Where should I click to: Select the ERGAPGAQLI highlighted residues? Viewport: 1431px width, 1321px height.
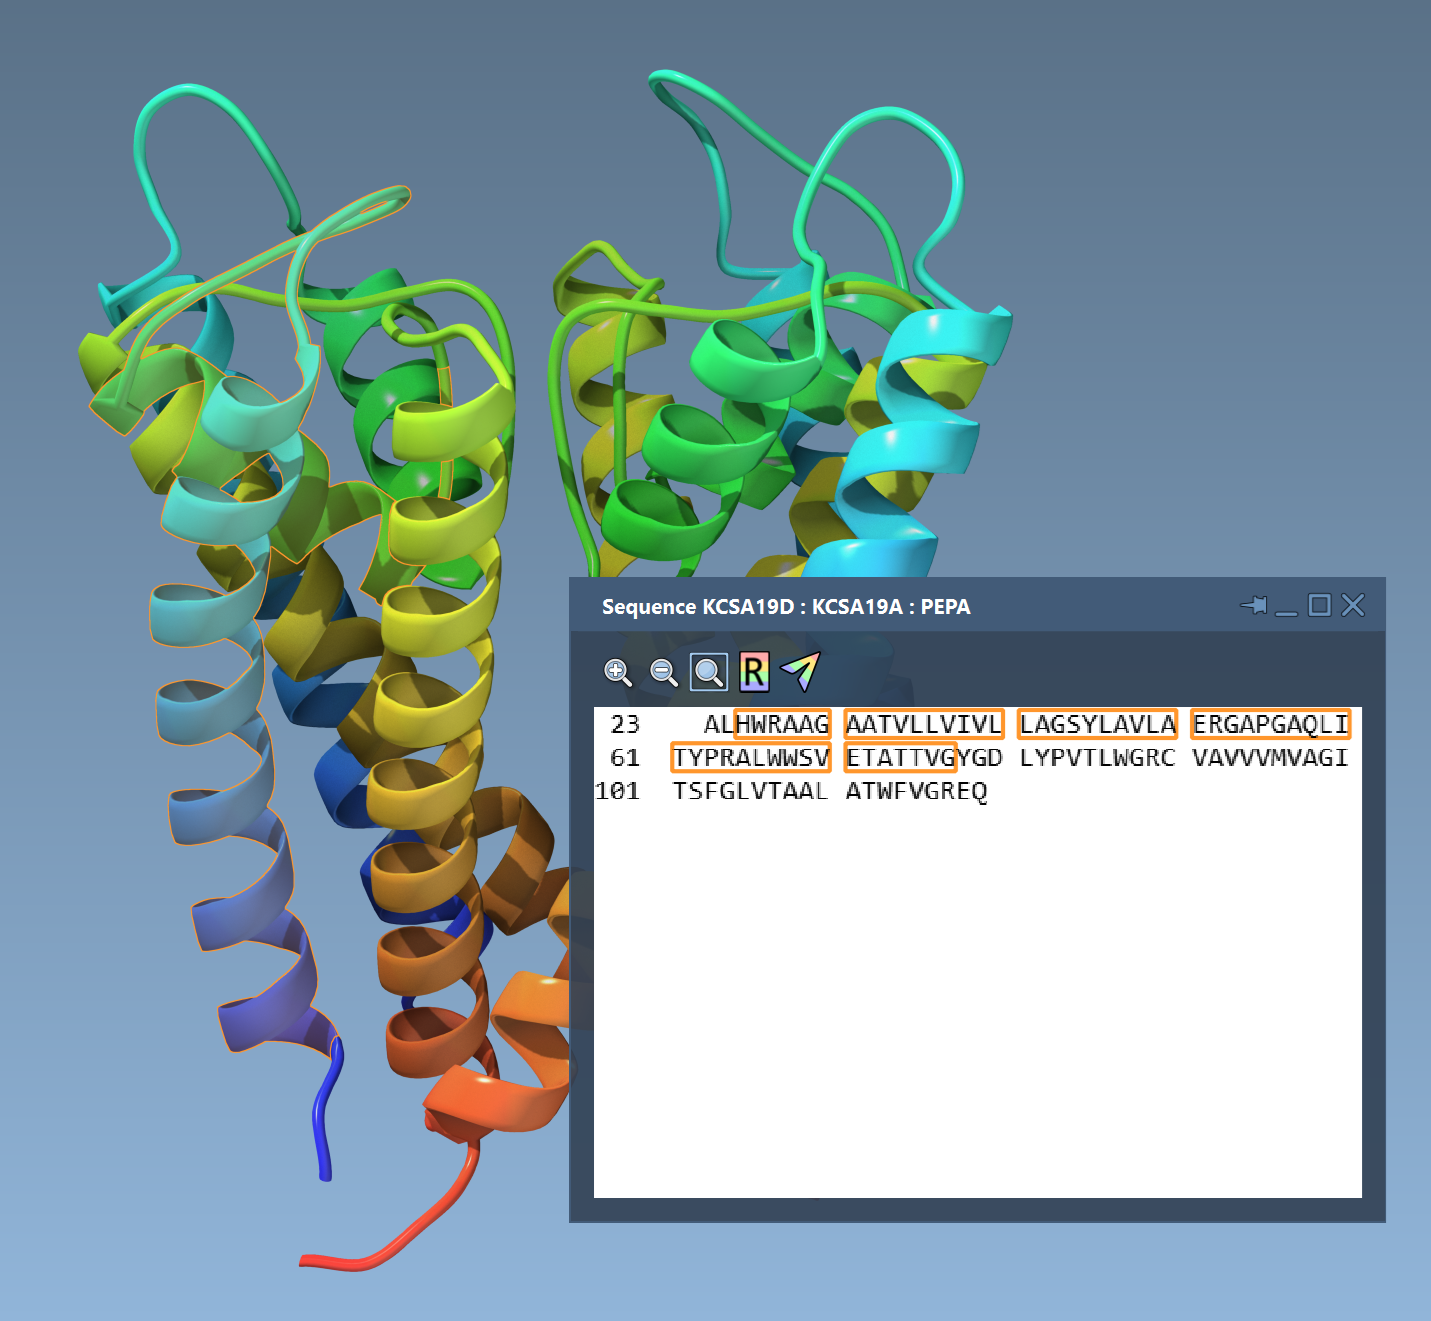click(1270, 724)
